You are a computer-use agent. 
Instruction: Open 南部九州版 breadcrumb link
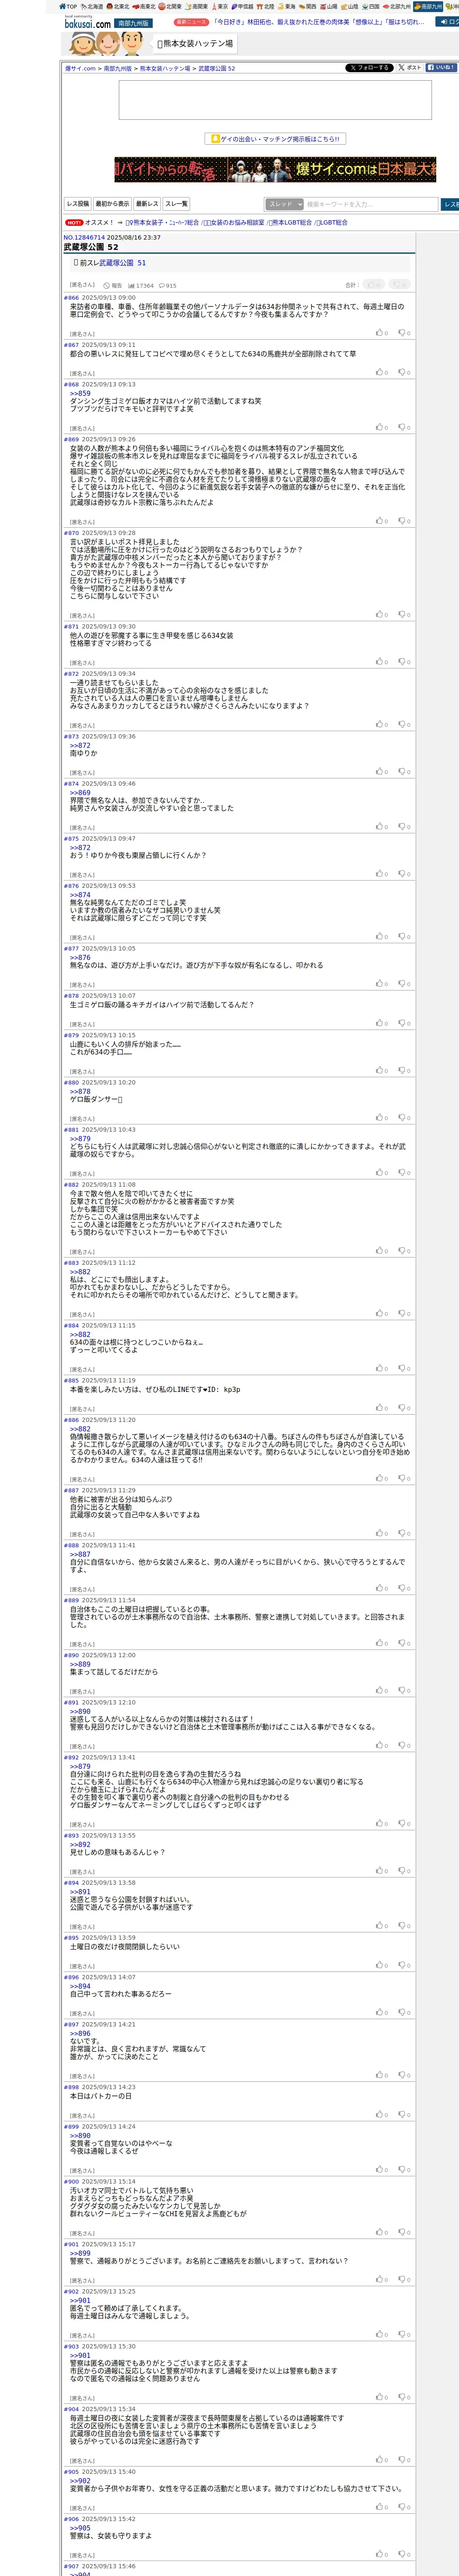pyautogui.click(x=118, y=69)
